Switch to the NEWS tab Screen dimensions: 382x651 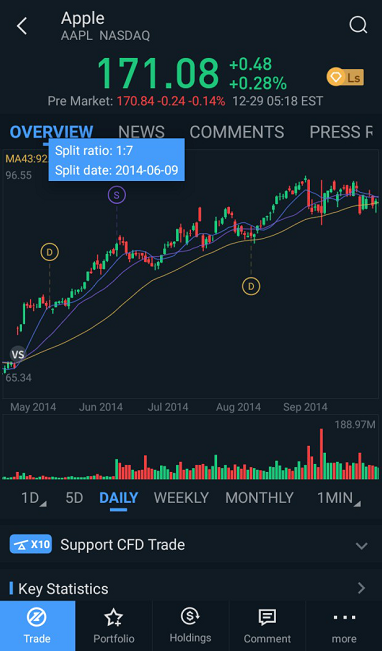pyautogui.click(x=141, y=132)
